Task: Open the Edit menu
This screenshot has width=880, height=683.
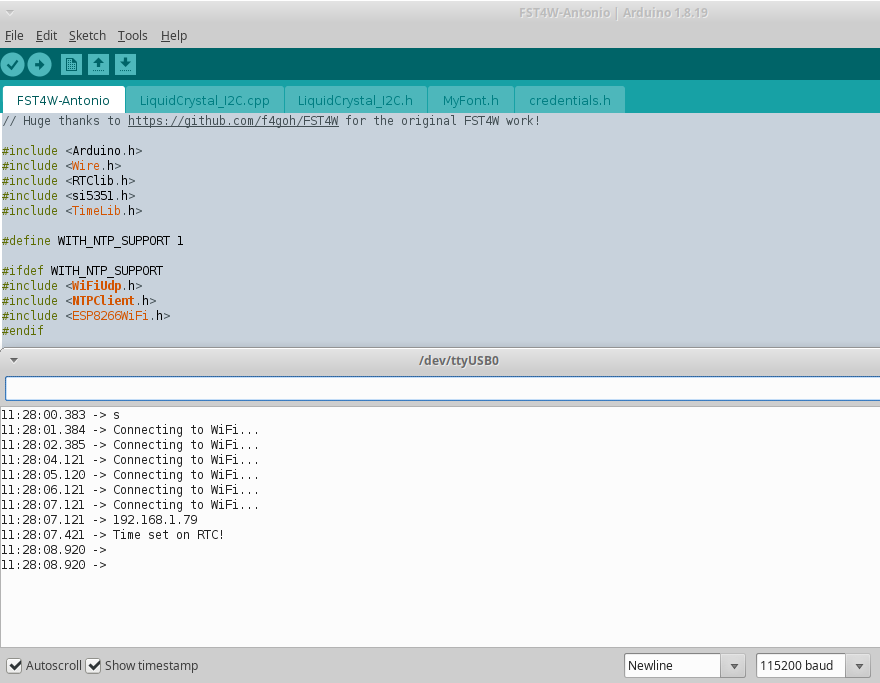Action: (x=46, y=36)
